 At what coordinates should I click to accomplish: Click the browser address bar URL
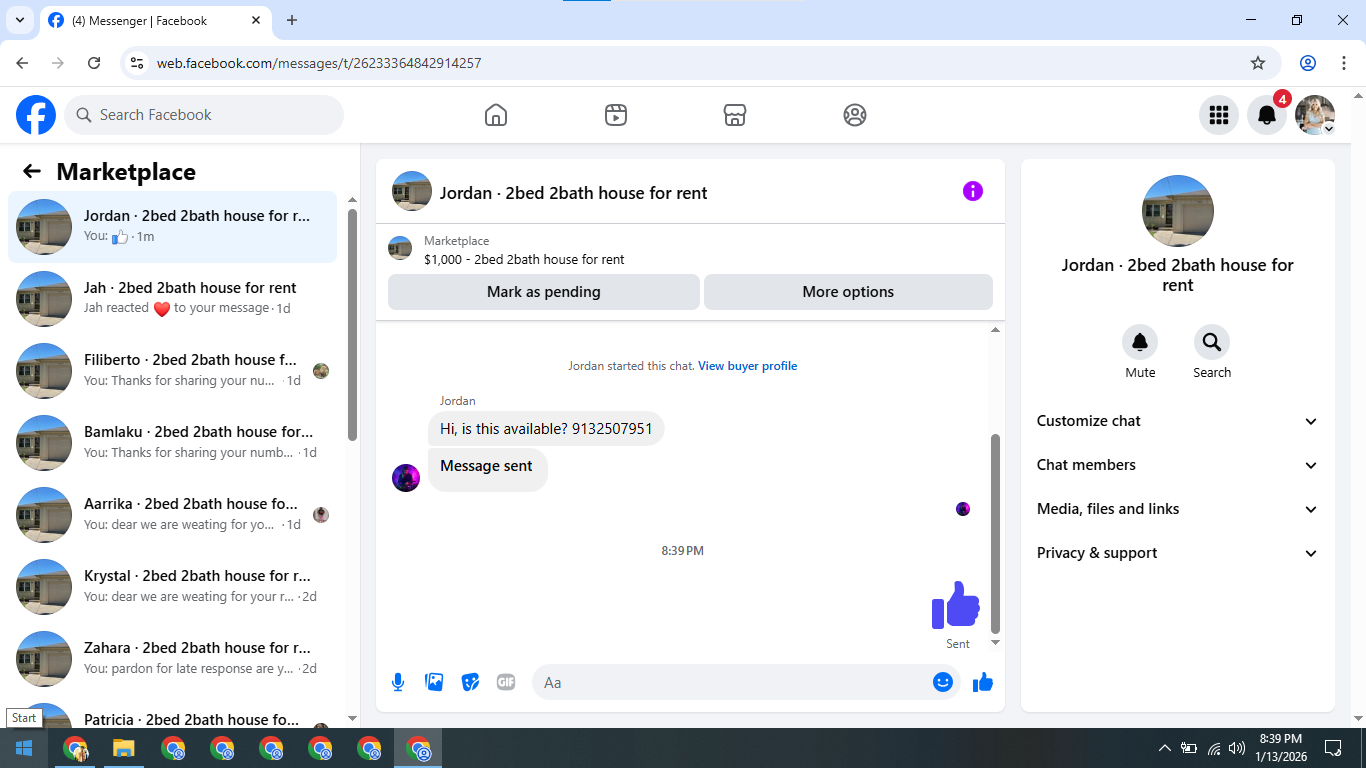[x=319, y=63]
